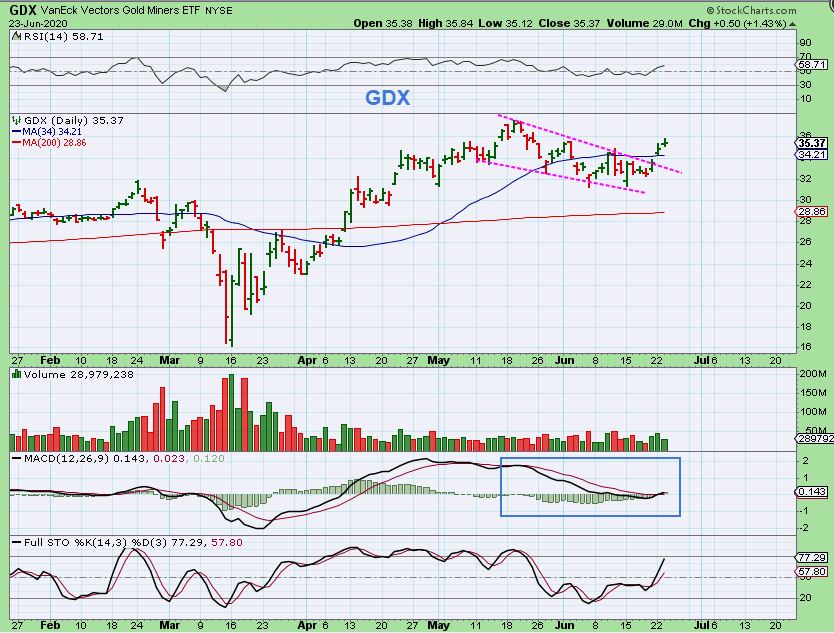Click the MA(34) 34.21 legend entry
834x633 pixels.
click(52, 132)
